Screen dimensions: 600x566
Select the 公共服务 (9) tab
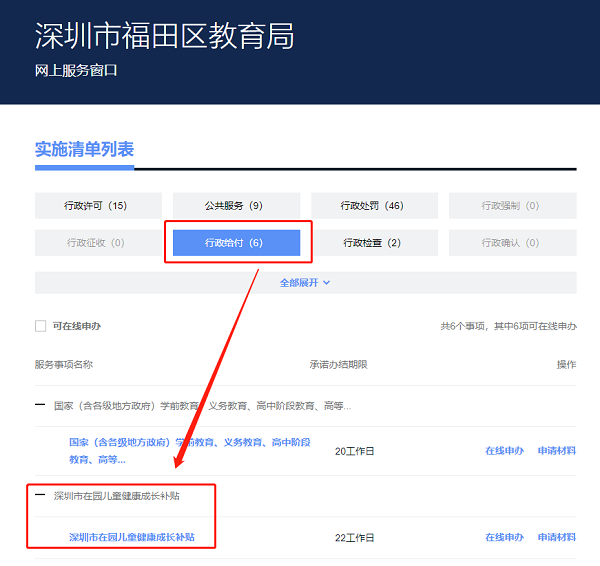[236, 206]
